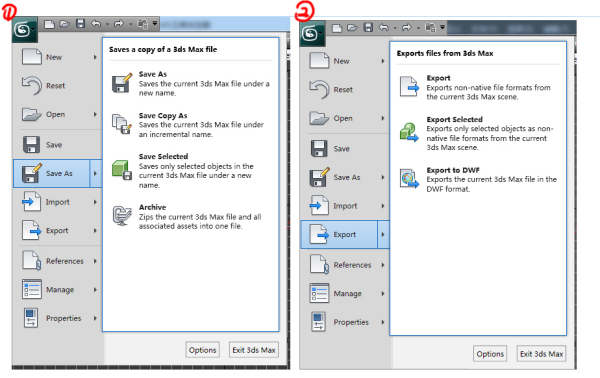Expand Save As submenu arrow in left window
Screen dimensions: 600x378
click(96, 173)
